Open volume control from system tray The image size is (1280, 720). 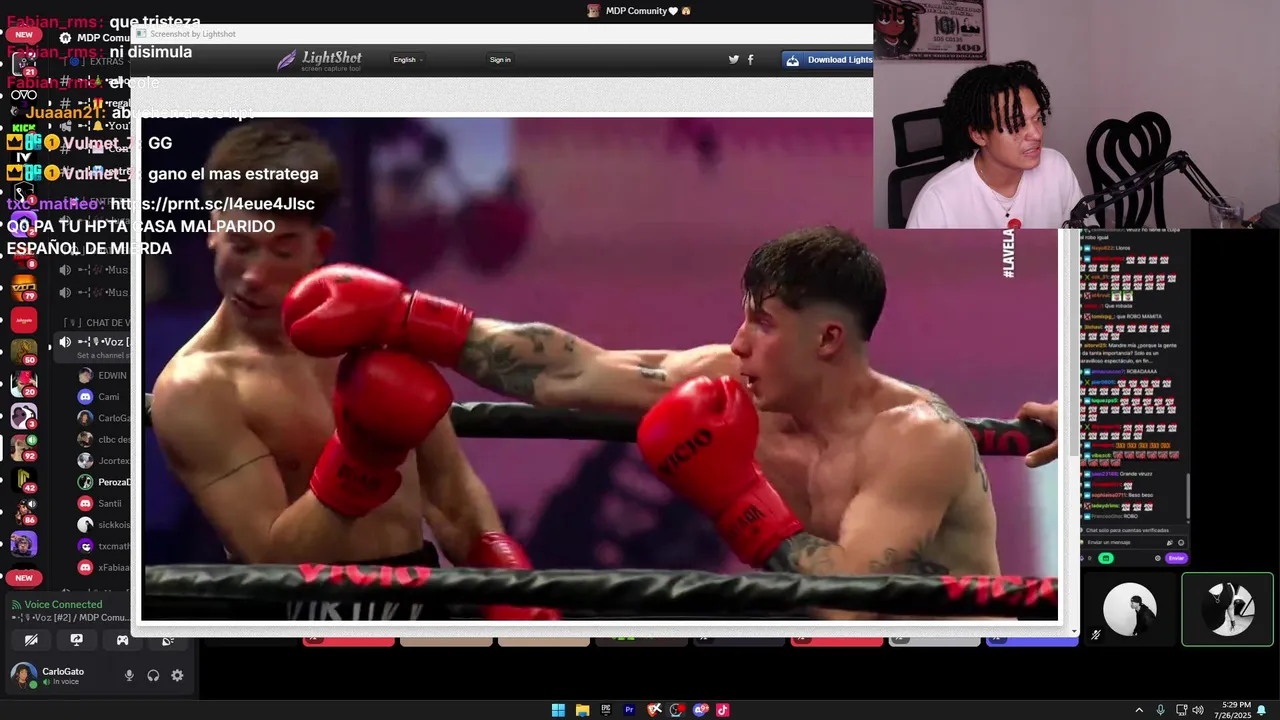pyautogui.click(x=1197, y=710)
